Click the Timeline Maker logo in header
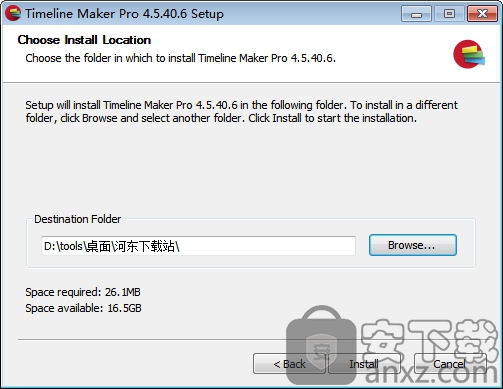The height and width of the screenshot is (389, 503). 469,54
